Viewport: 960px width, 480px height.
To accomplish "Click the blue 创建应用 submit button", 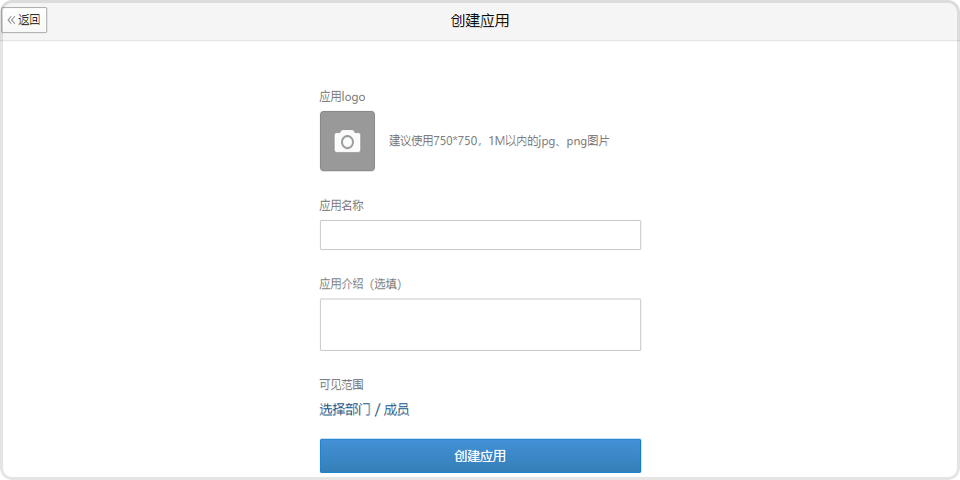I will click(480, 456).
